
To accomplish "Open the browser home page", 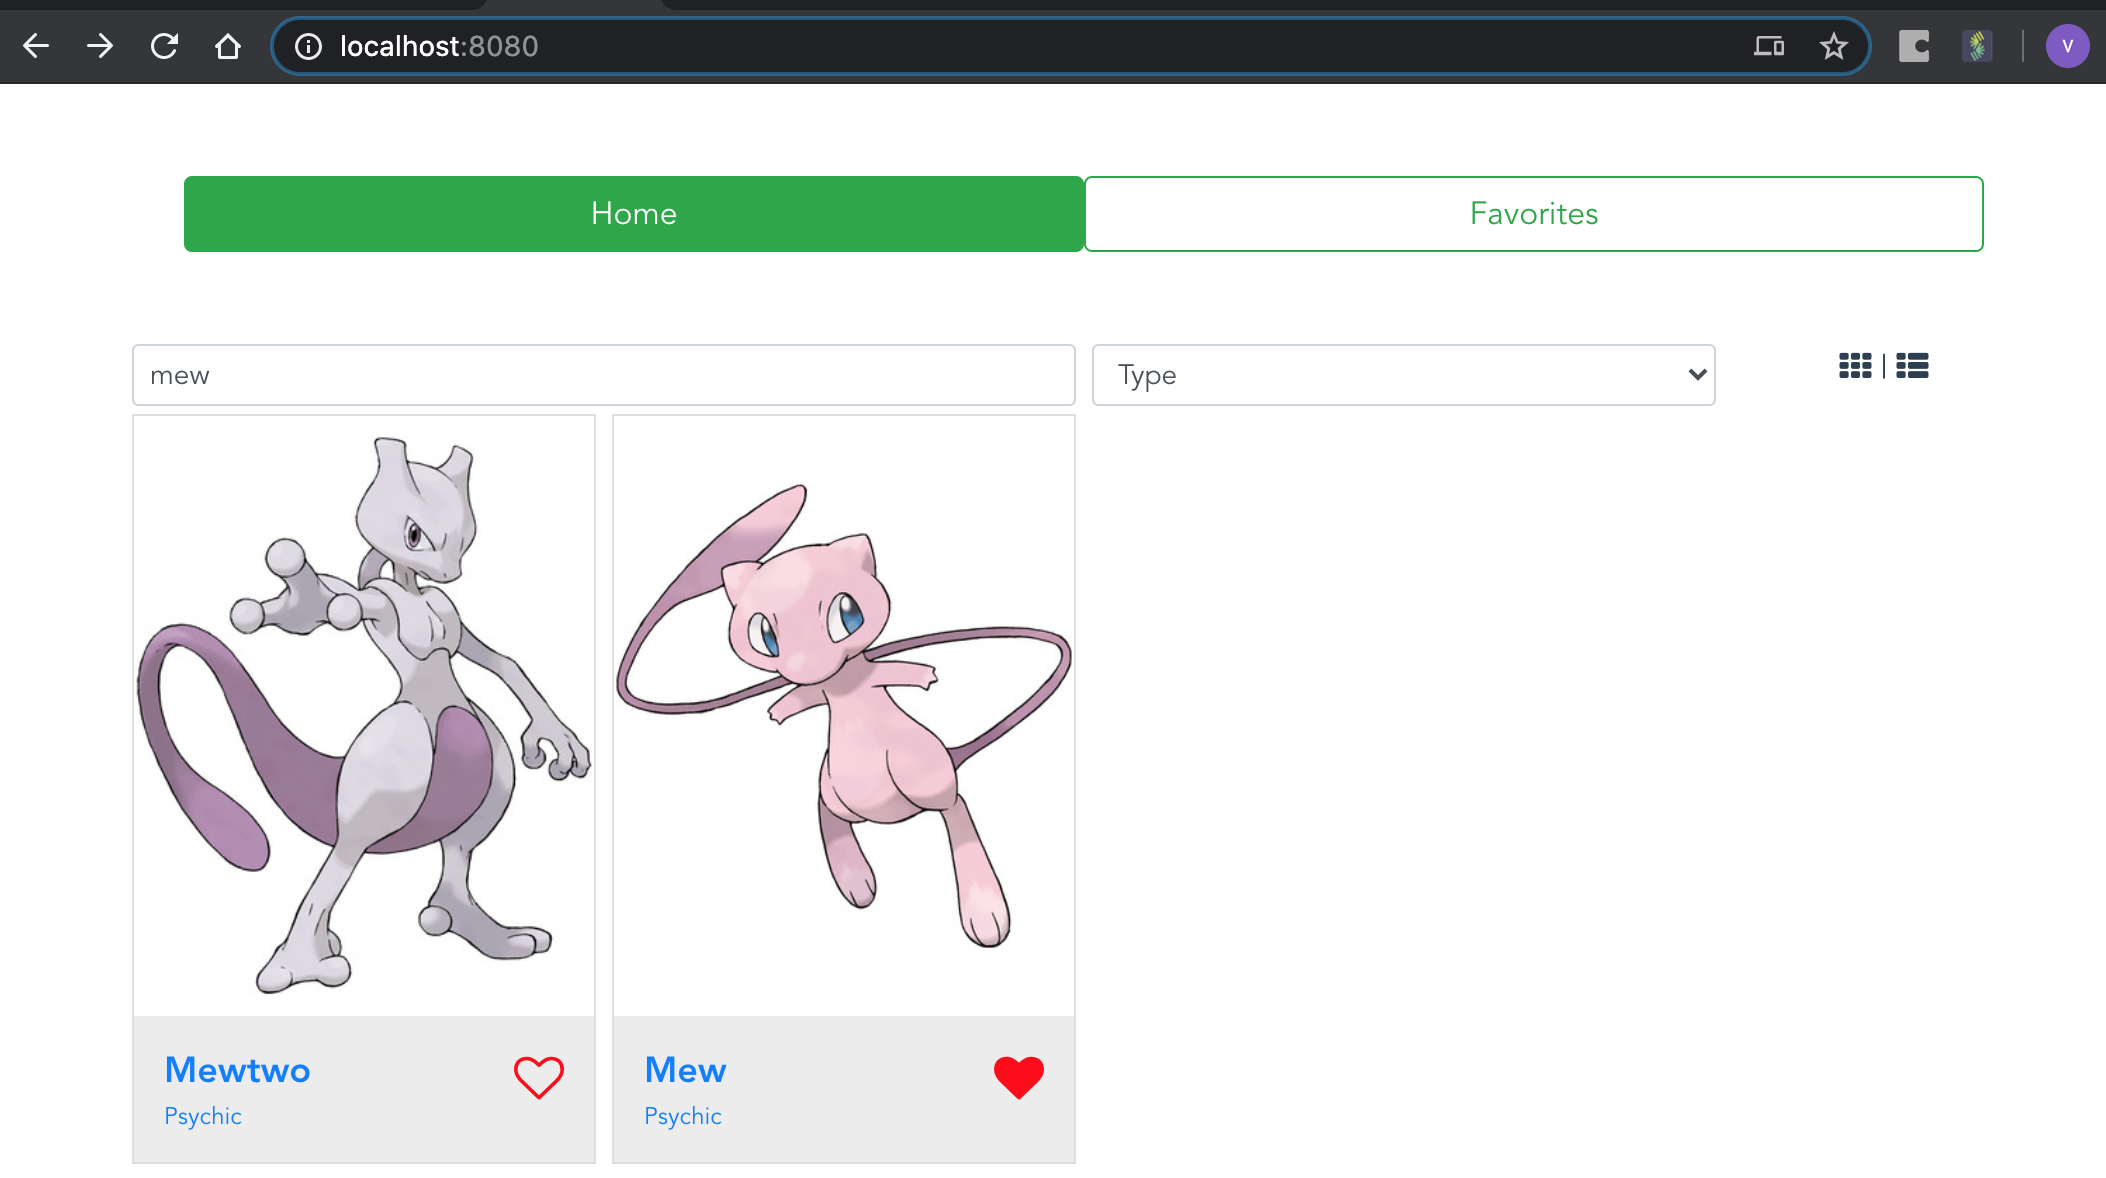I will point(228,46).
